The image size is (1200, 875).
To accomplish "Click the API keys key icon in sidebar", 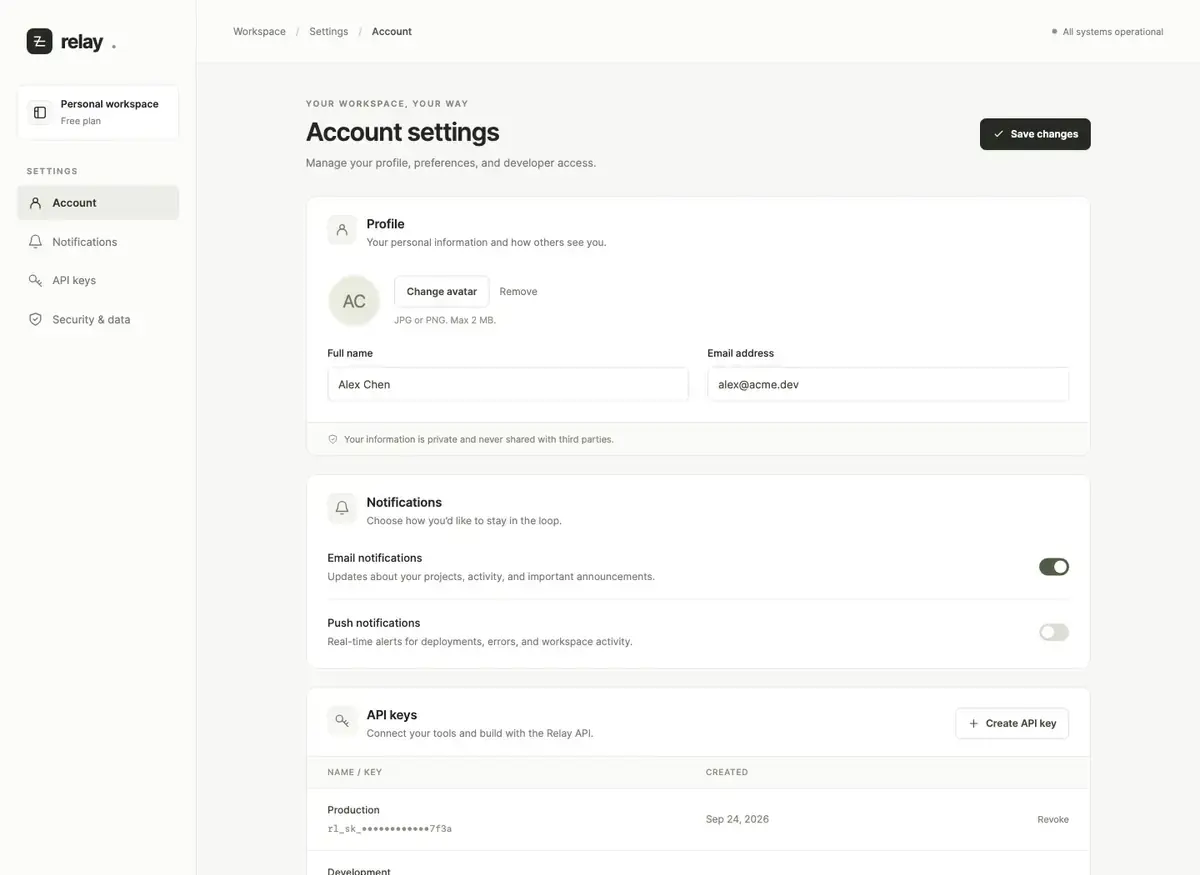I will 35,280.
